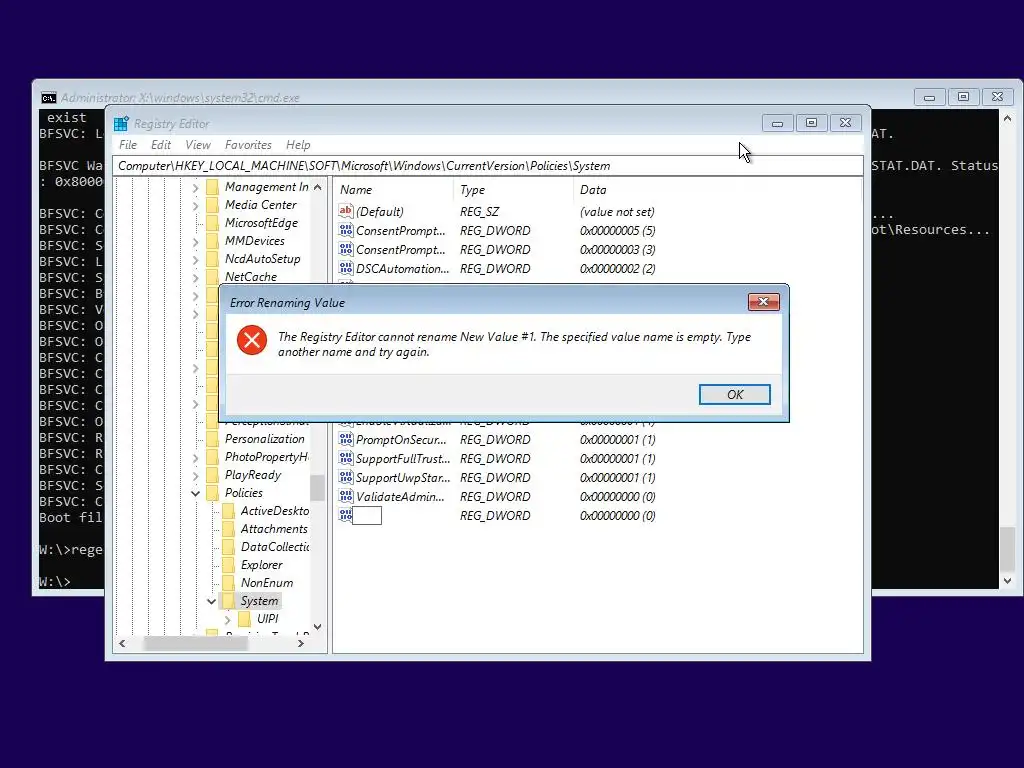Click the empty value name edit box

pyautogui.click(x=367, y=515)
